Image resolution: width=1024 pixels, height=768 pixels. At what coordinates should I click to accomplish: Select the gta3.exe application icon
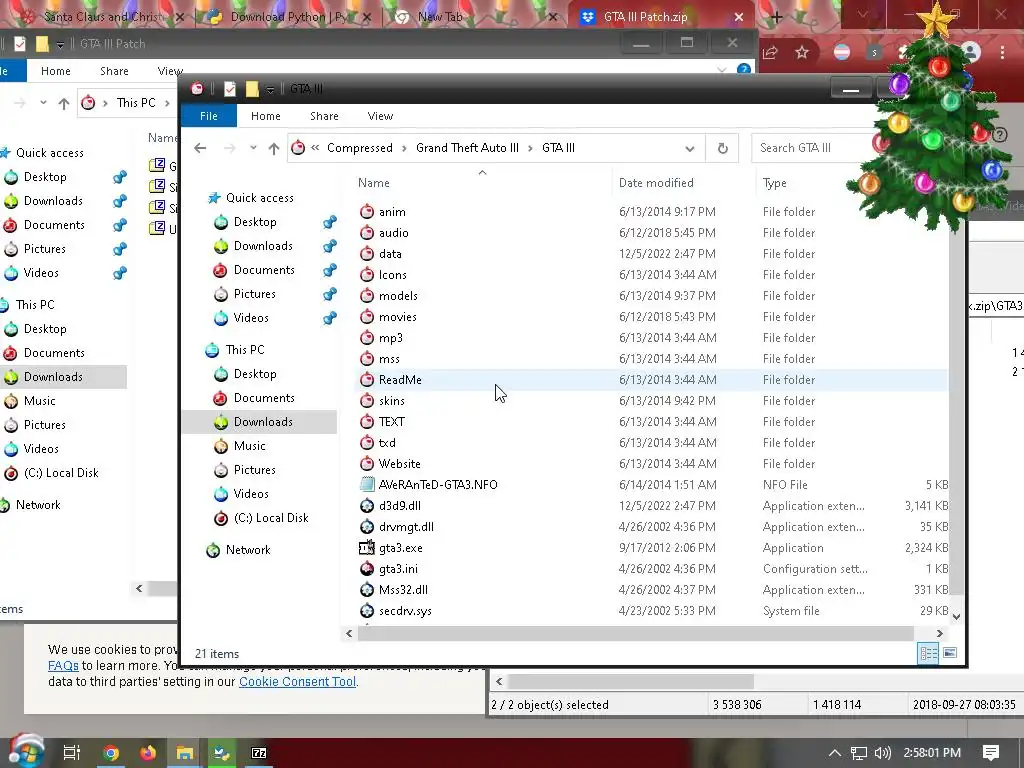(x=367, y=547)
